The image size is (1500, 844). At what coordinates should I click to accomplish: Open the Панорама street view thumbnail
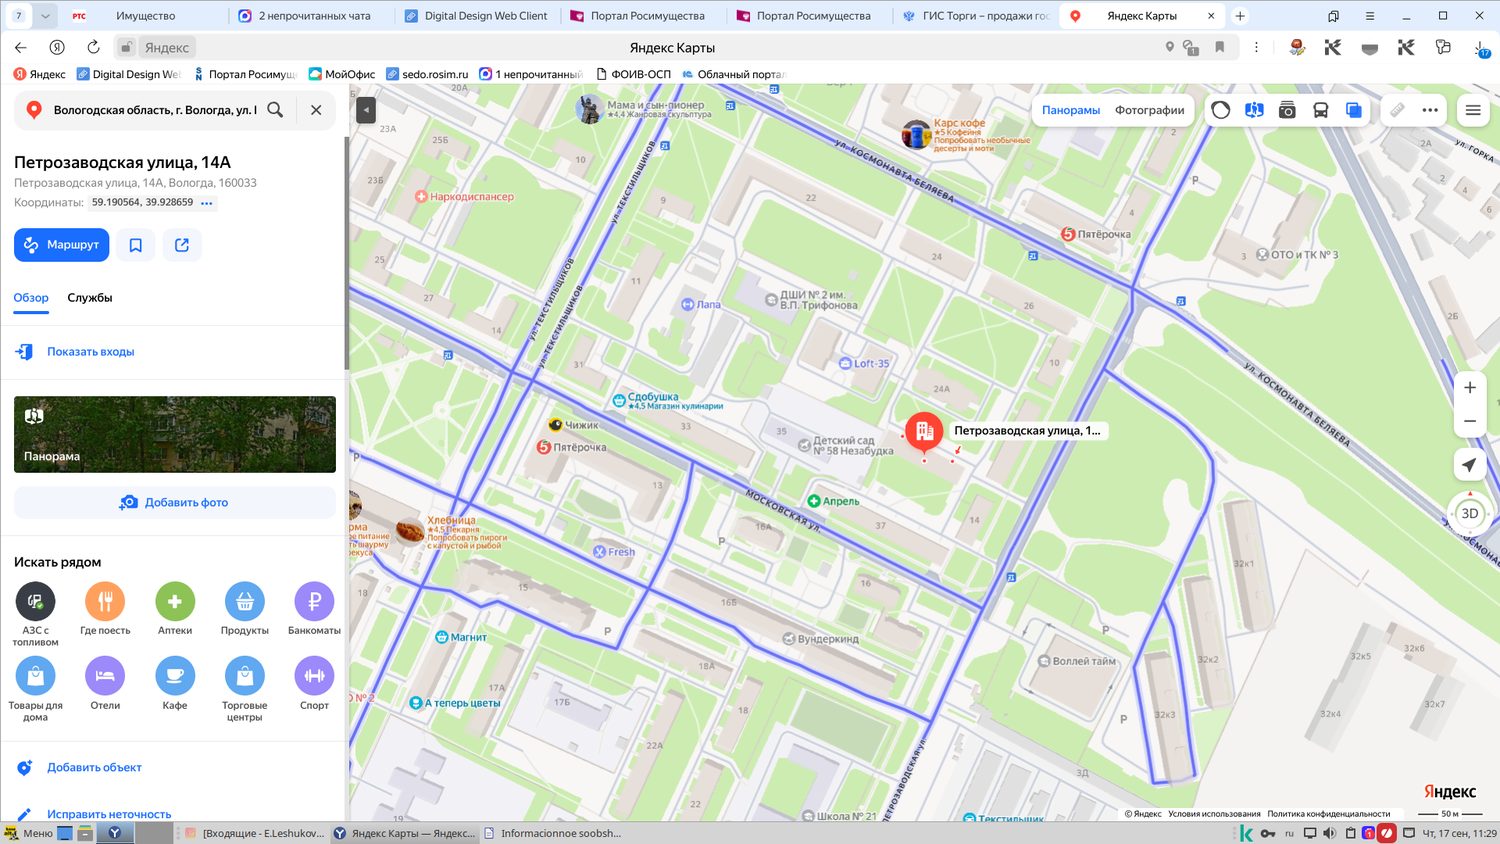coord(175,435)
